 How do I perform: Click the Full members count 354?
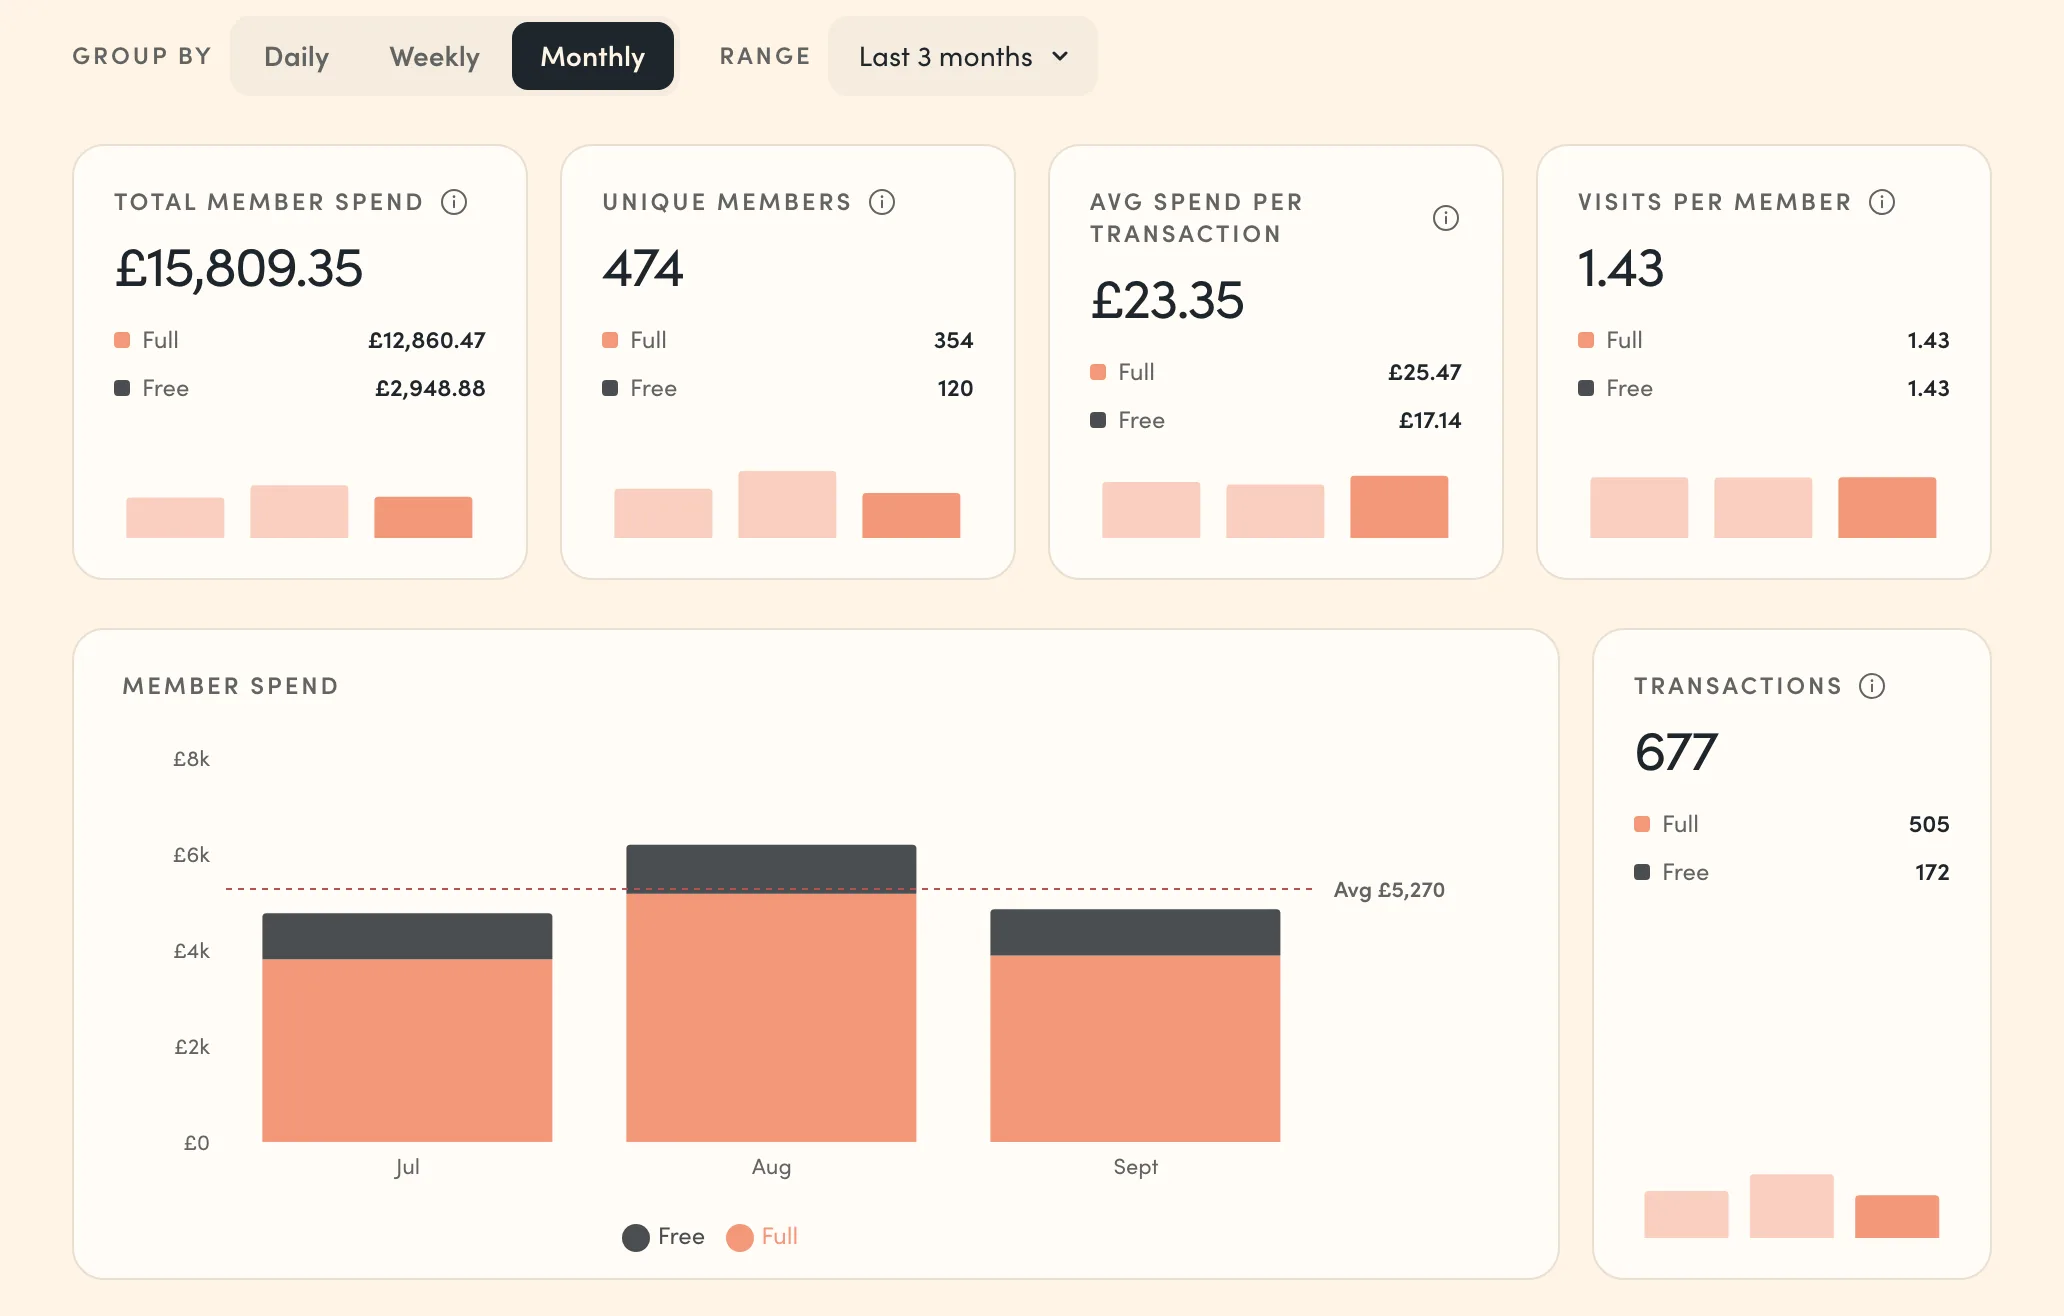(954, 340)
